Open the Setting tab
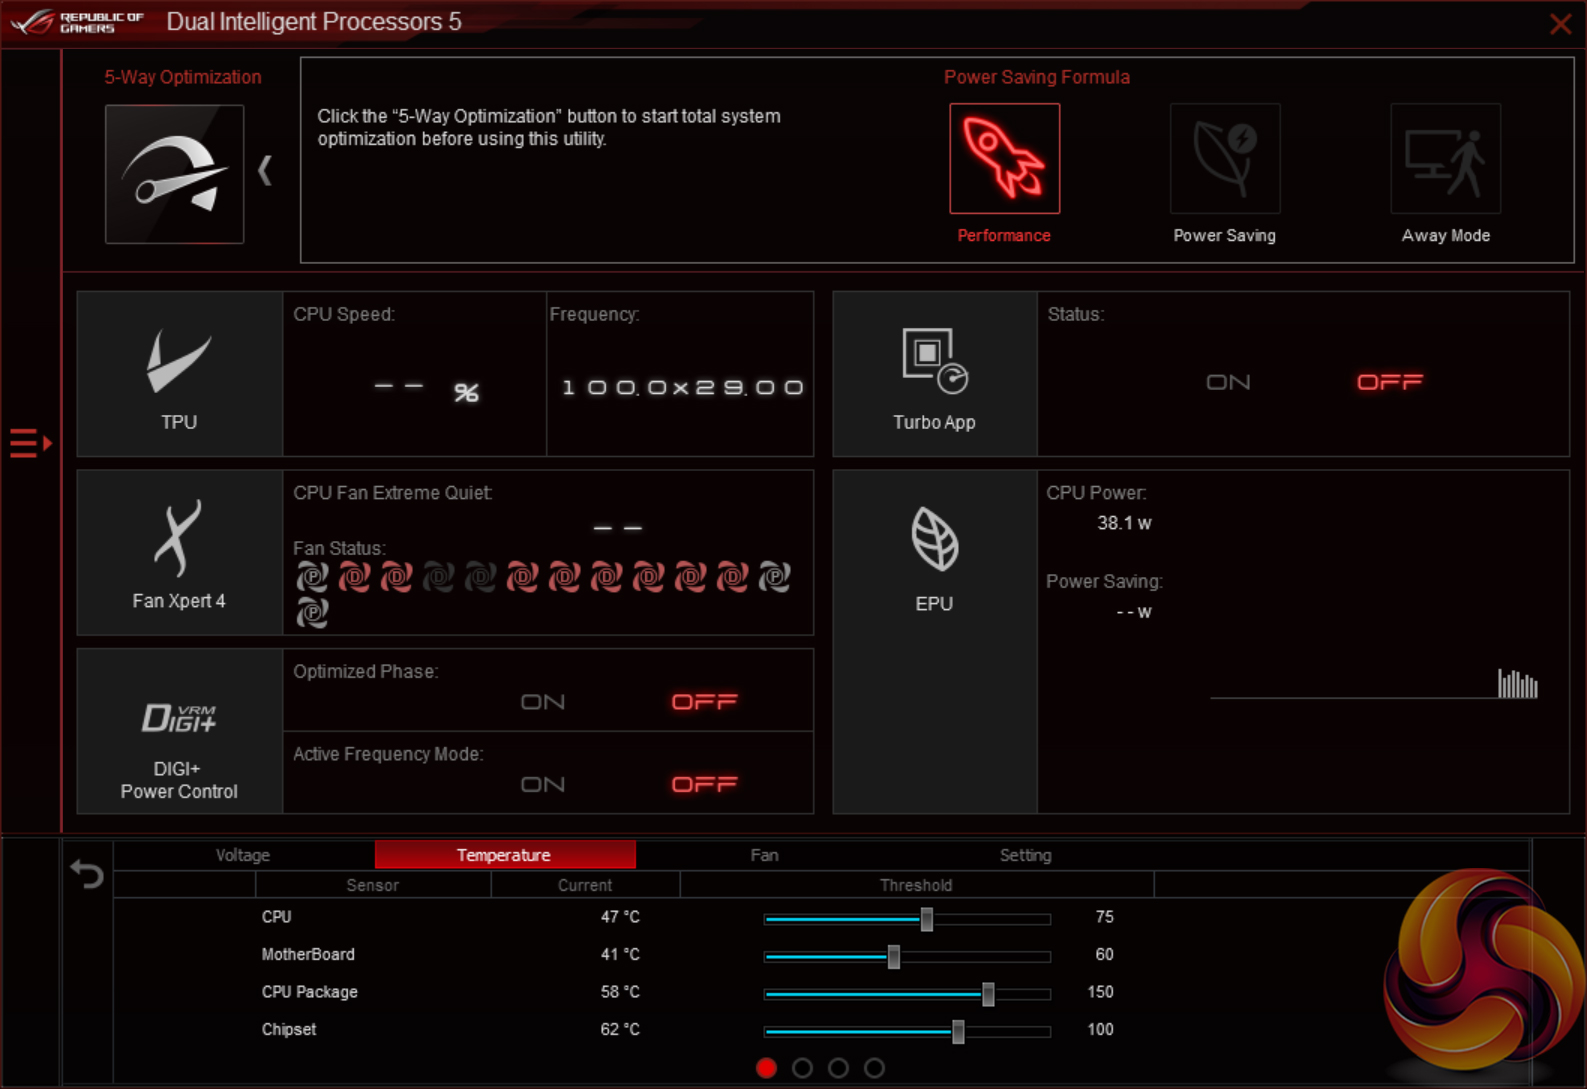The height and width of the screenshot is (1089, 1587). click(x=1025, y=855)
